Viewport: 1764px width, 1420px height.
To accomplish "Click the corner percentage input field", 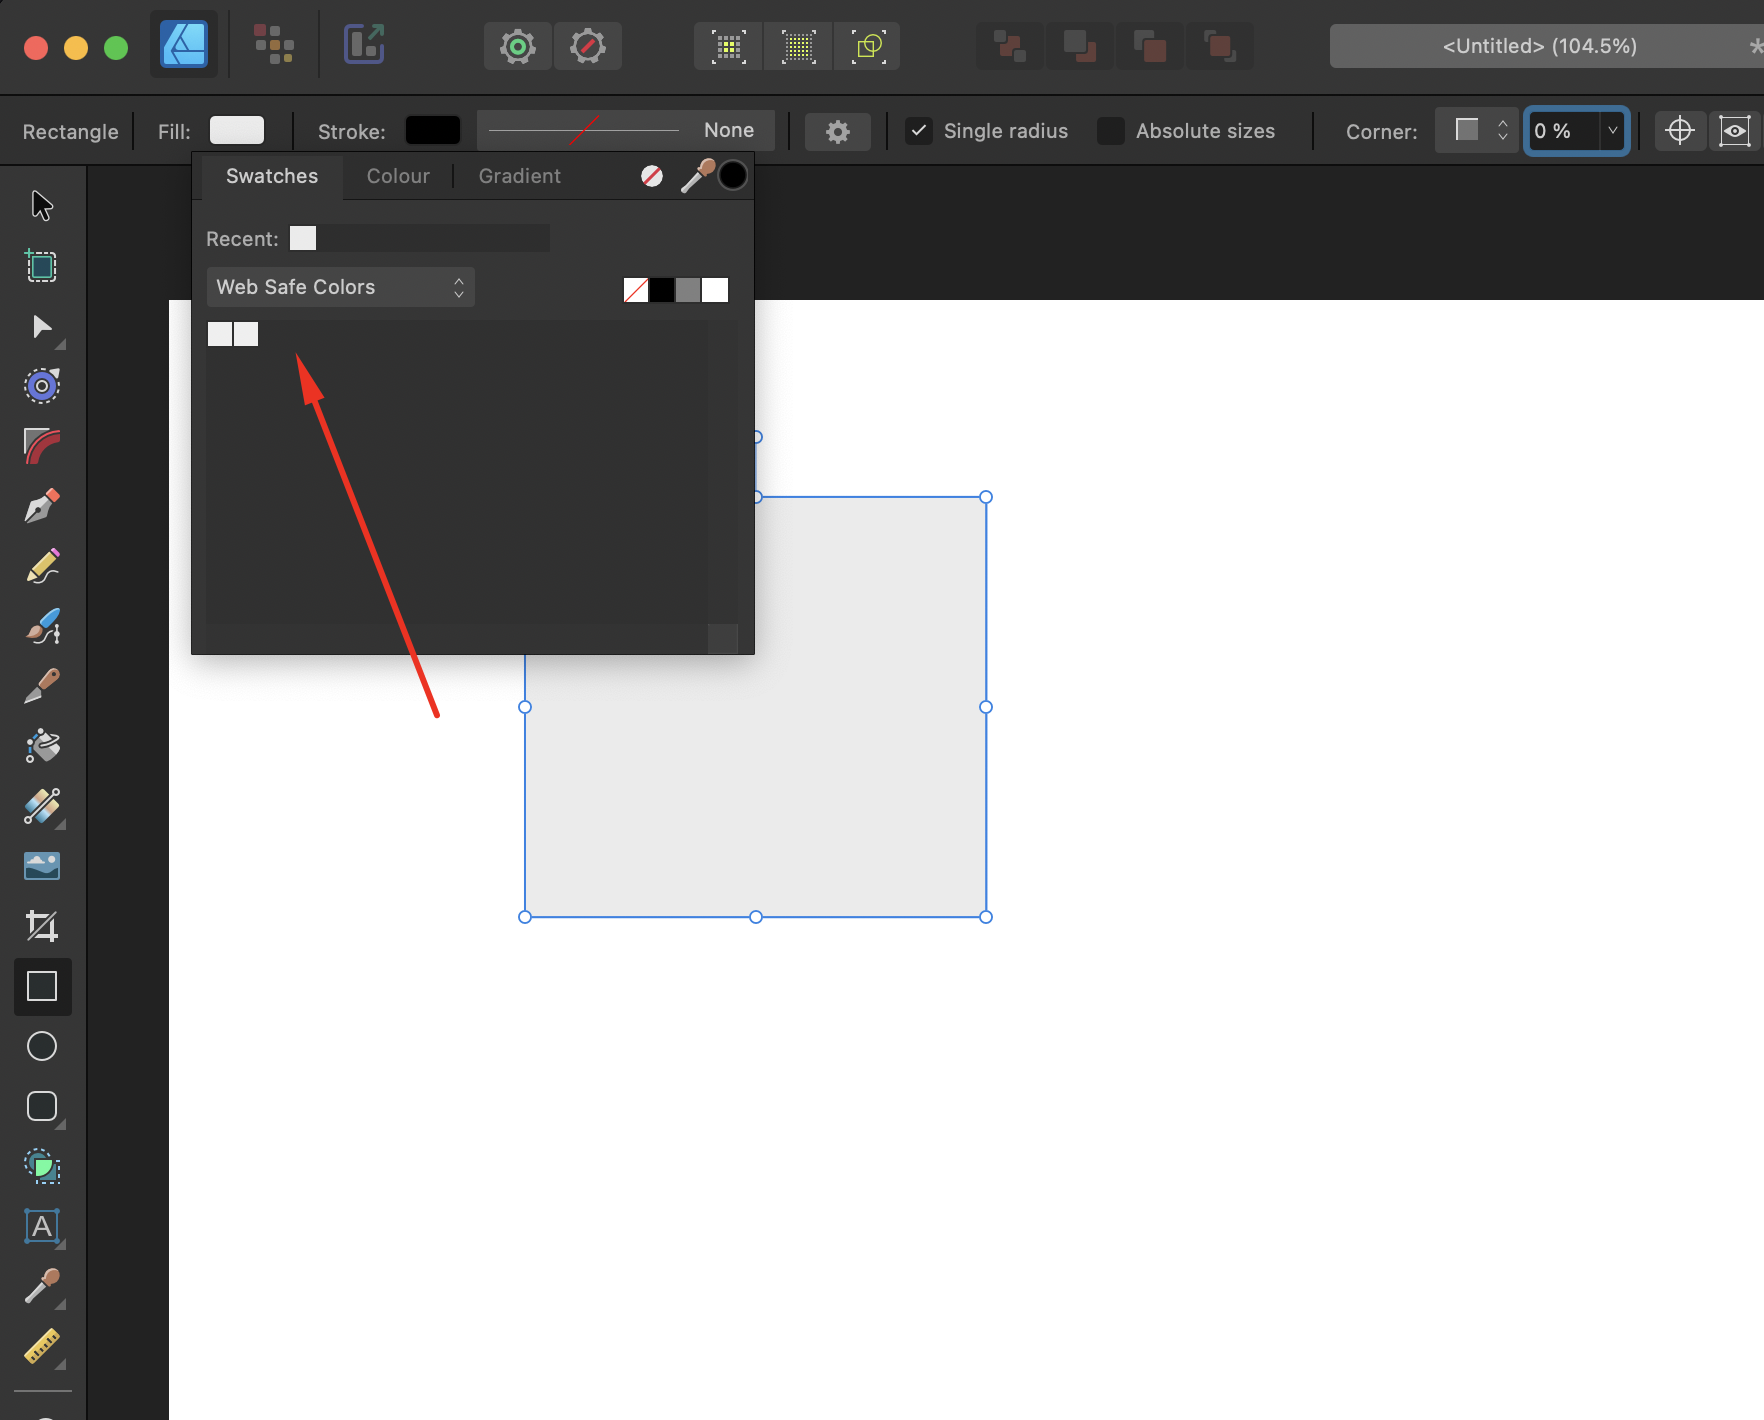I will [x=1563, y=131].
